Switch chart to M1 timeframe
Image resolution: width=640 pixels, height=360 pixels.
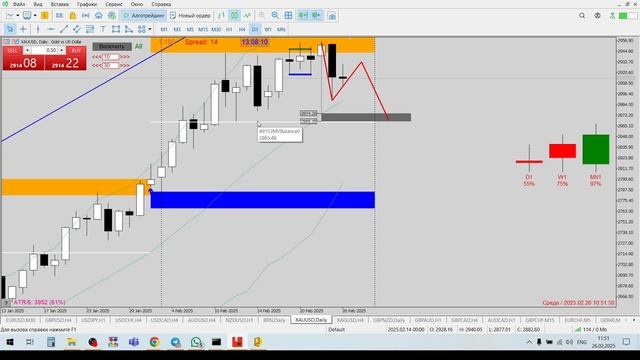coord(164,29)
